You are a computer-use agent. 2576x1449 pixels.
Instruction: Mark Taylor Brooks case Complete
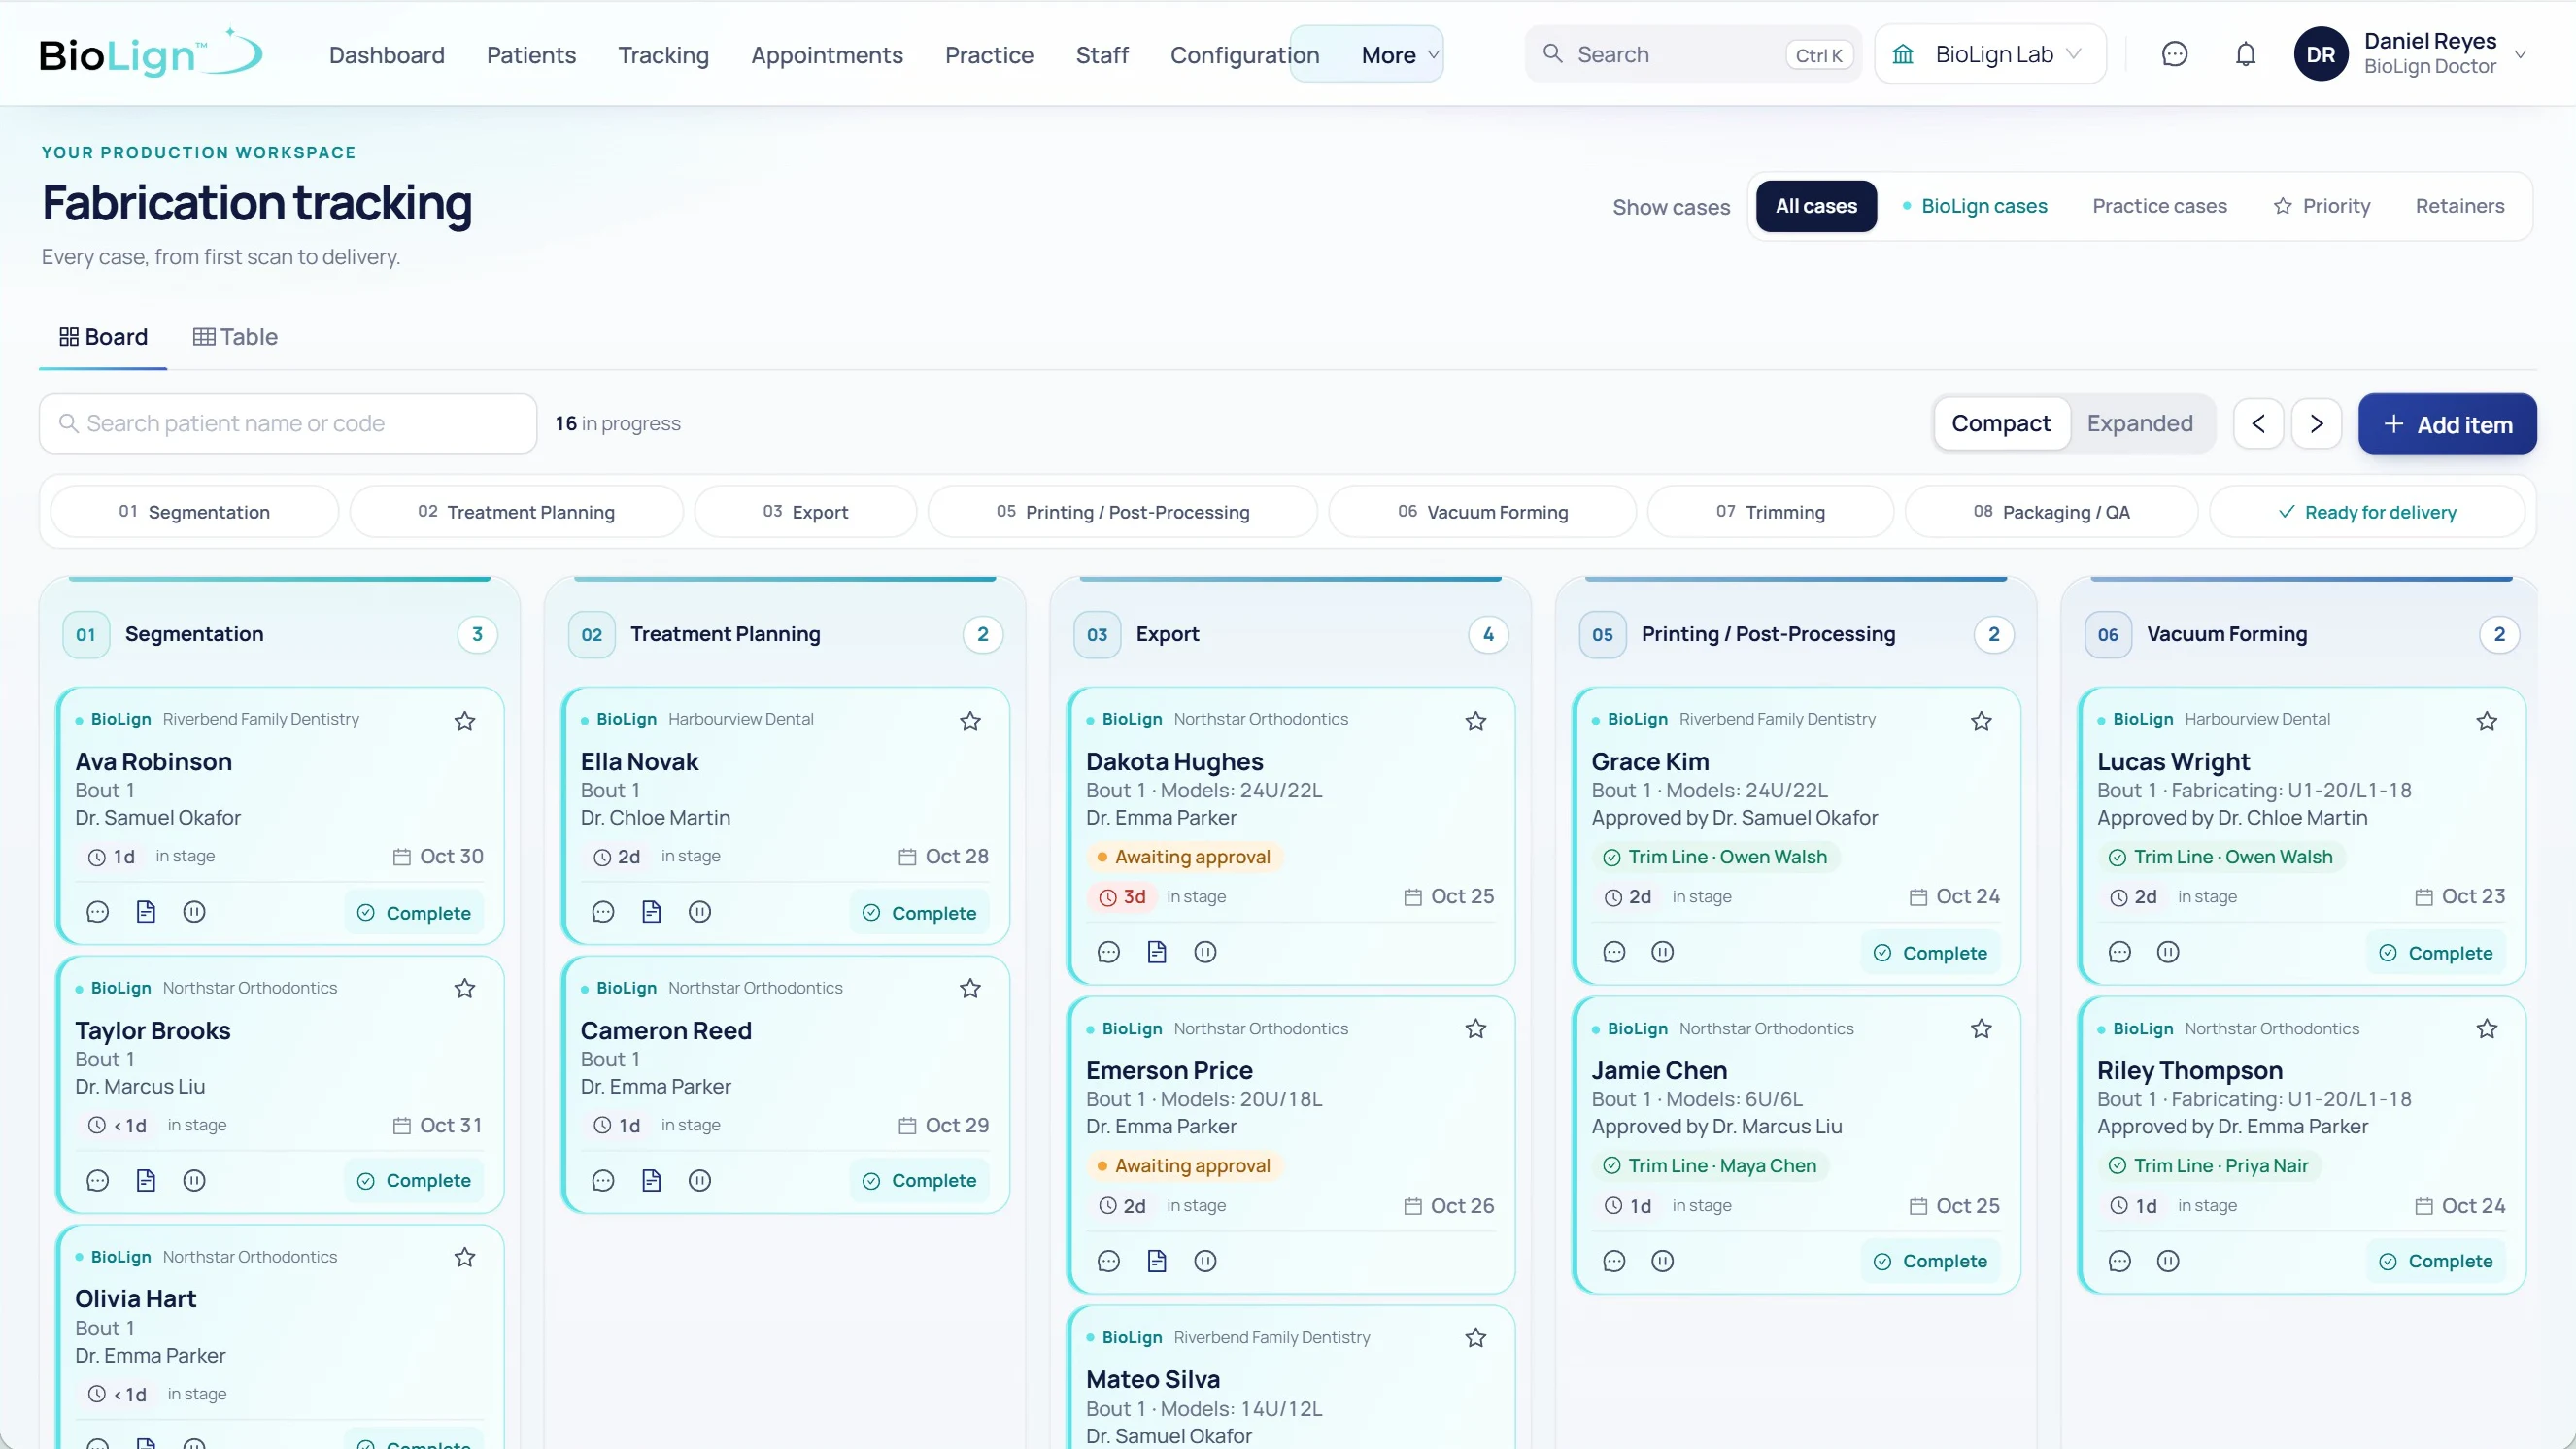pyautogui.click(x=414, y=1181)
